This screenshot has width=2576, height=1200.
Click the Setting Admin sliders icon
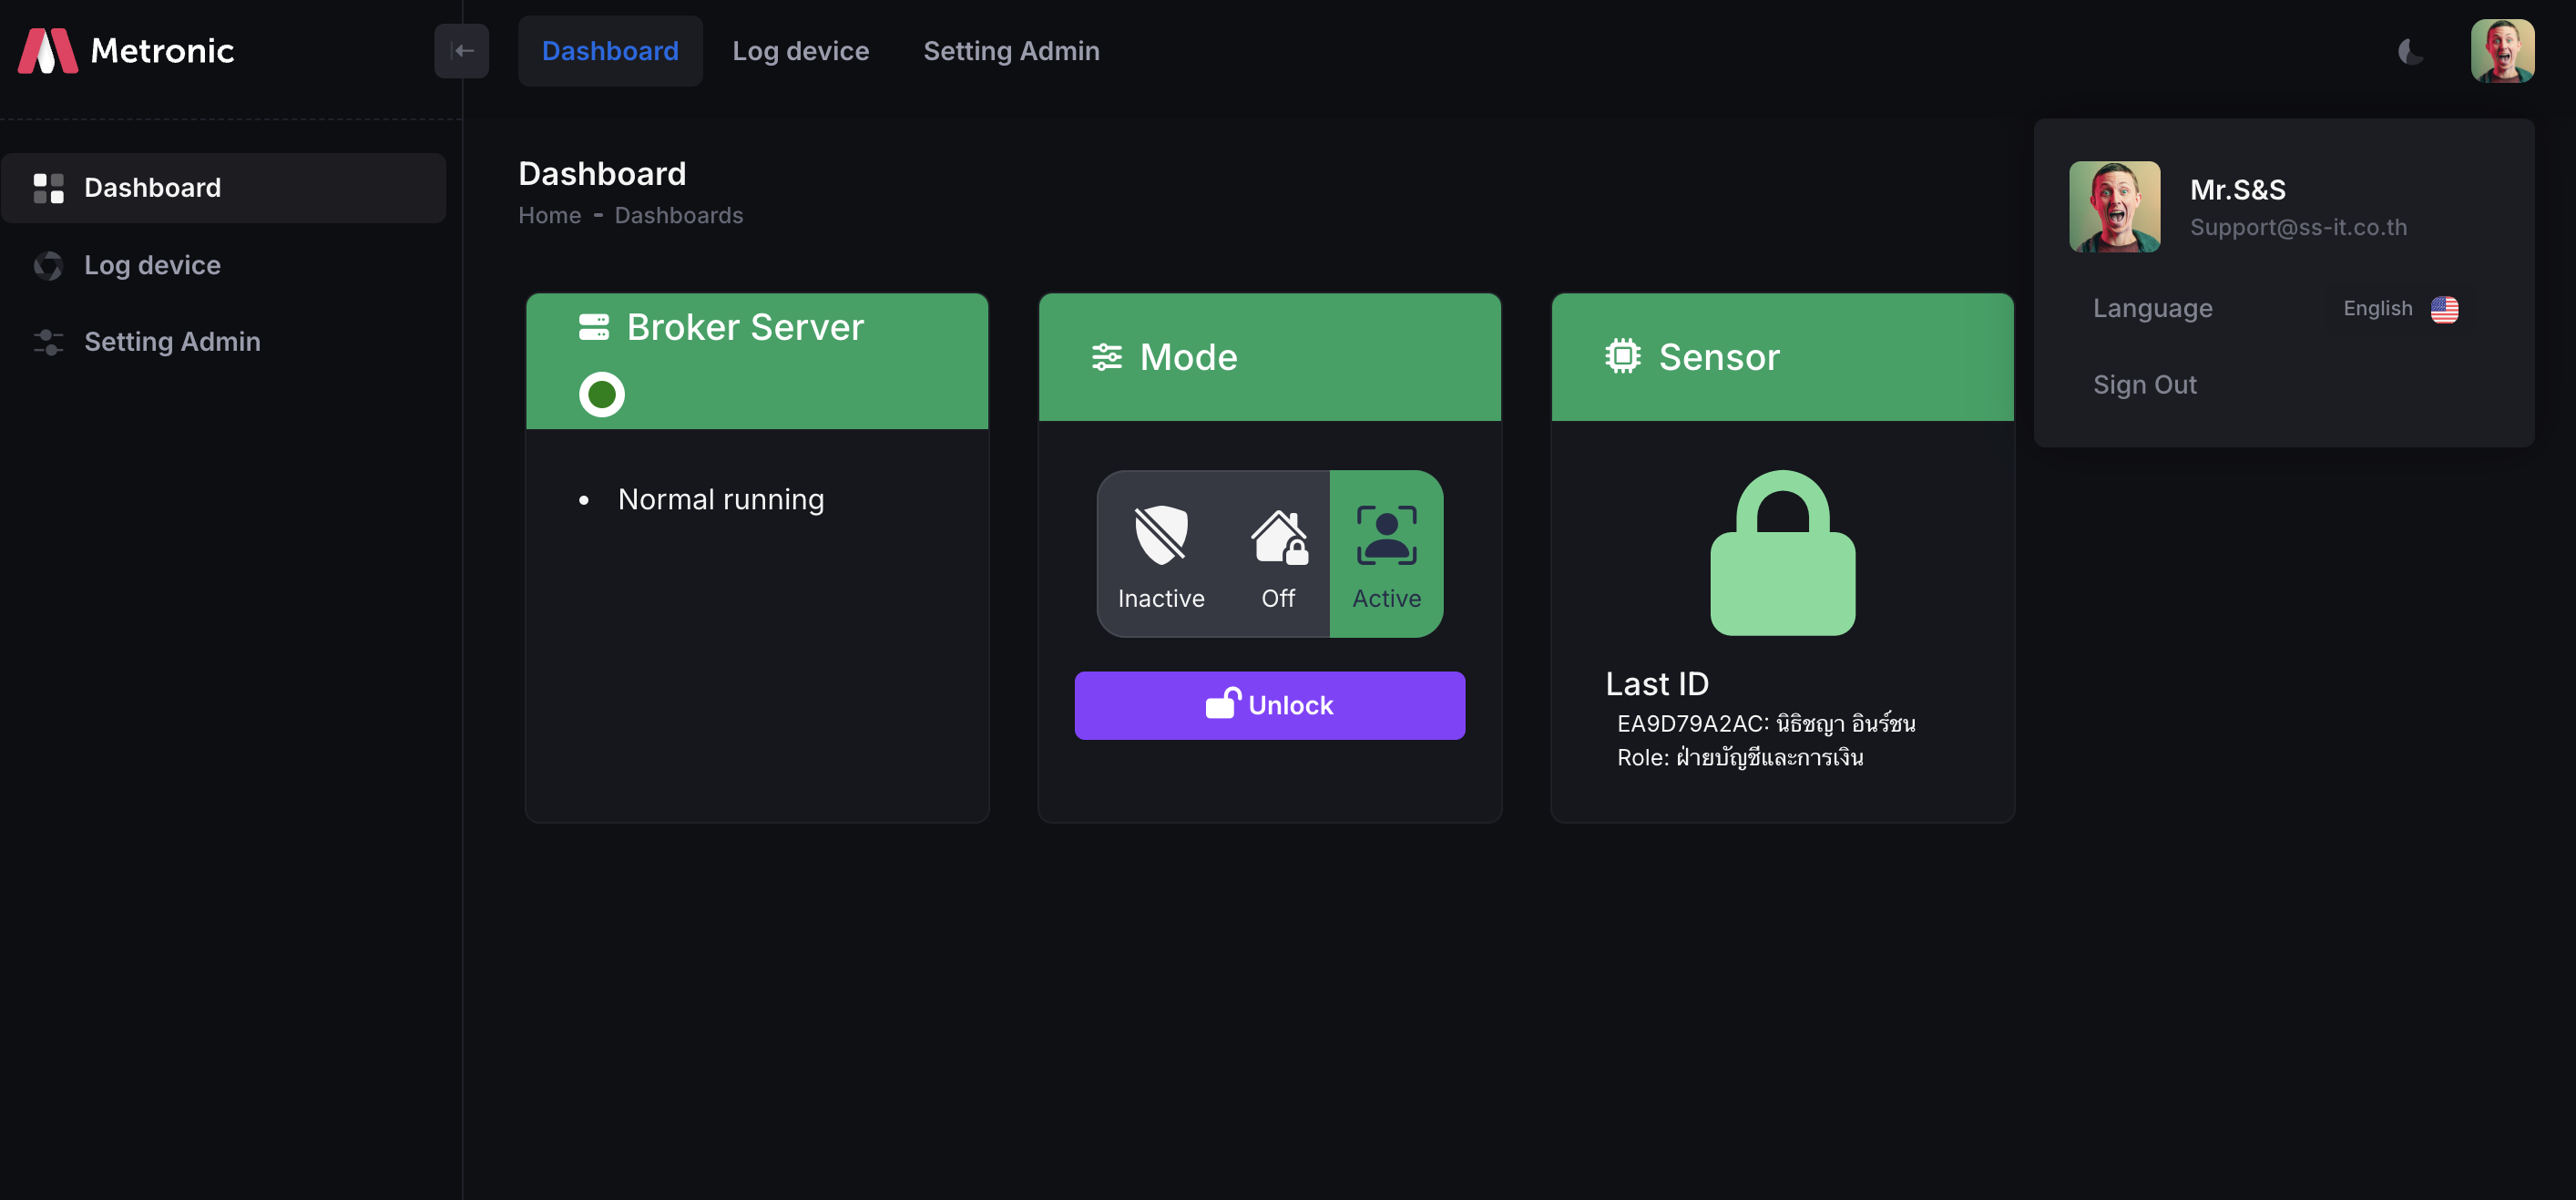[x=47, y=341]
